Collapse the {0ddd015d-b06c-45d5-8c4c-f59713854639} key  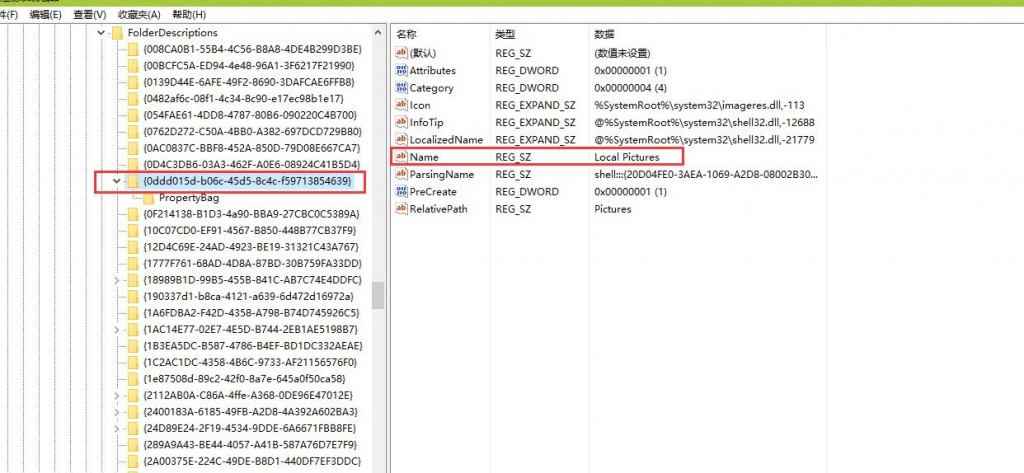click(117, 182)
